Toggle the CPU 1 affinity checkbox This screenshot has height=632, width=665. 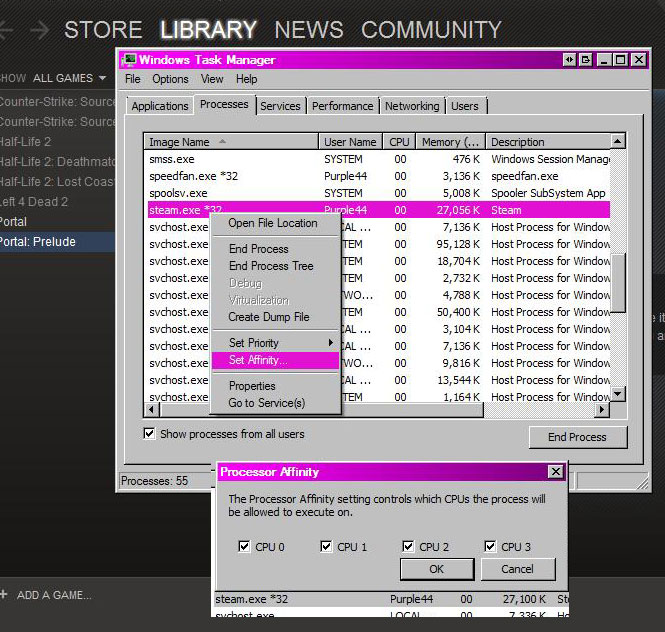pos(326,546)
